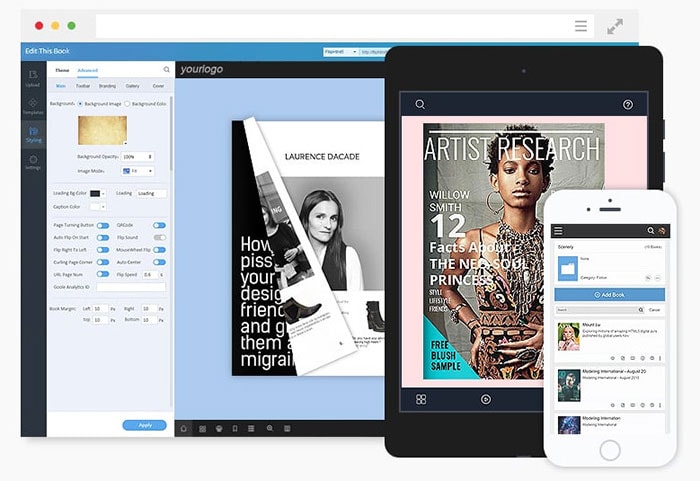
Task: Toggle the QRCode switch
Action: pyautogui.click(x=159, y=226)
